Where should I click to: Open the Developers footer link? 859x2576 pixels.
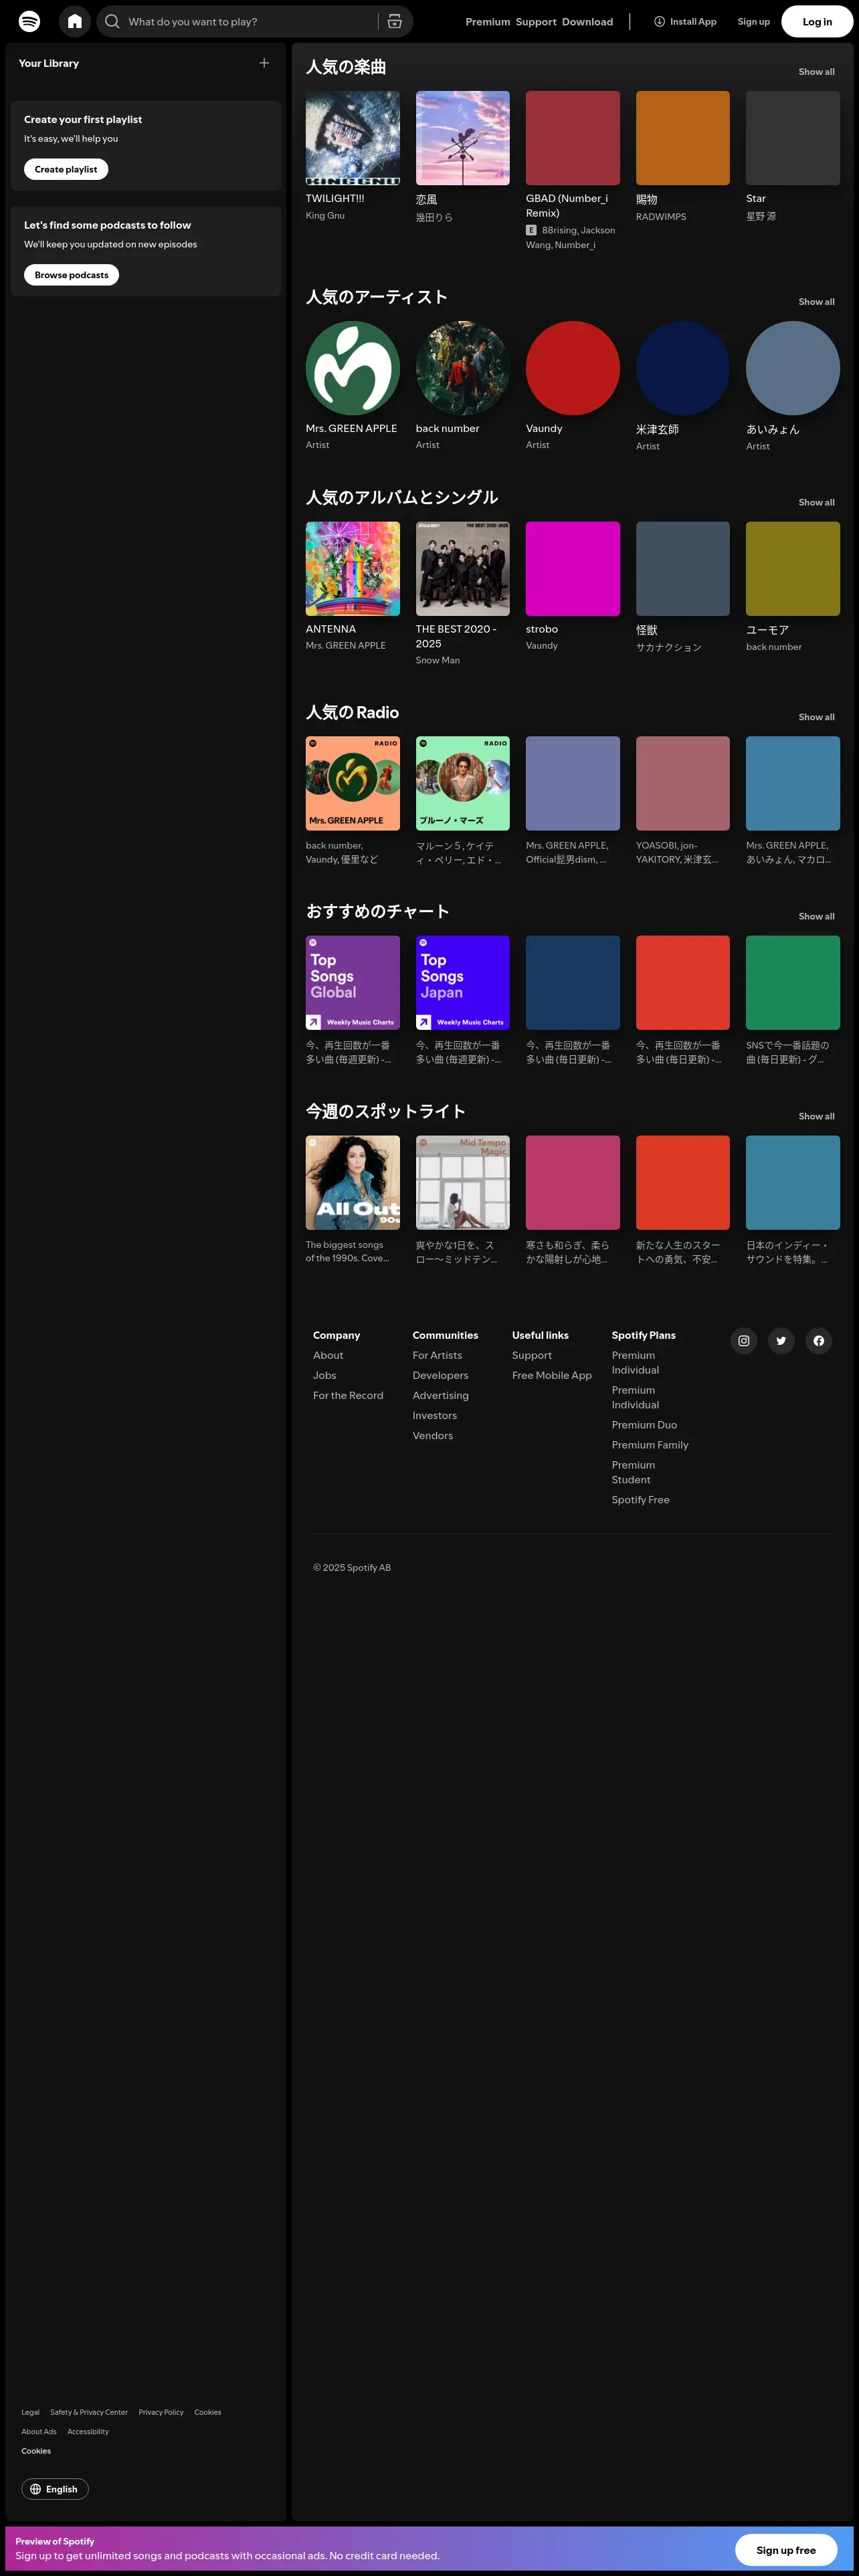point(440,1376)
